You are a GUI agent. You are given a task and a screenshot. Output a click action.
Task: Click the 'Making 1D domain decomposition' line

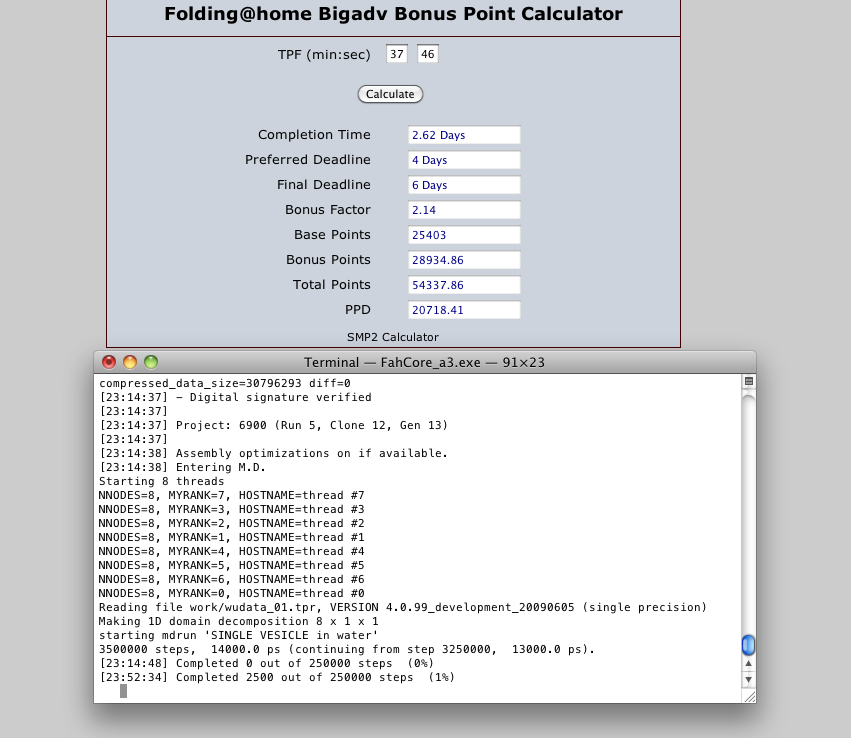(238, 621)
